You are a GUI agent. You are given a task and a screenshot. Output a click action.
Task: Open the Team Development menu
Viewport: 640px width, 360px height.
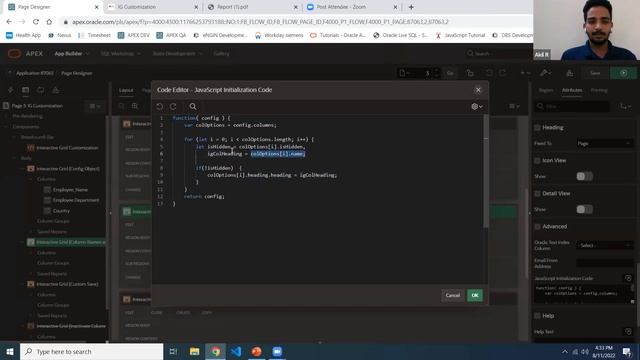tap(177, 53)
